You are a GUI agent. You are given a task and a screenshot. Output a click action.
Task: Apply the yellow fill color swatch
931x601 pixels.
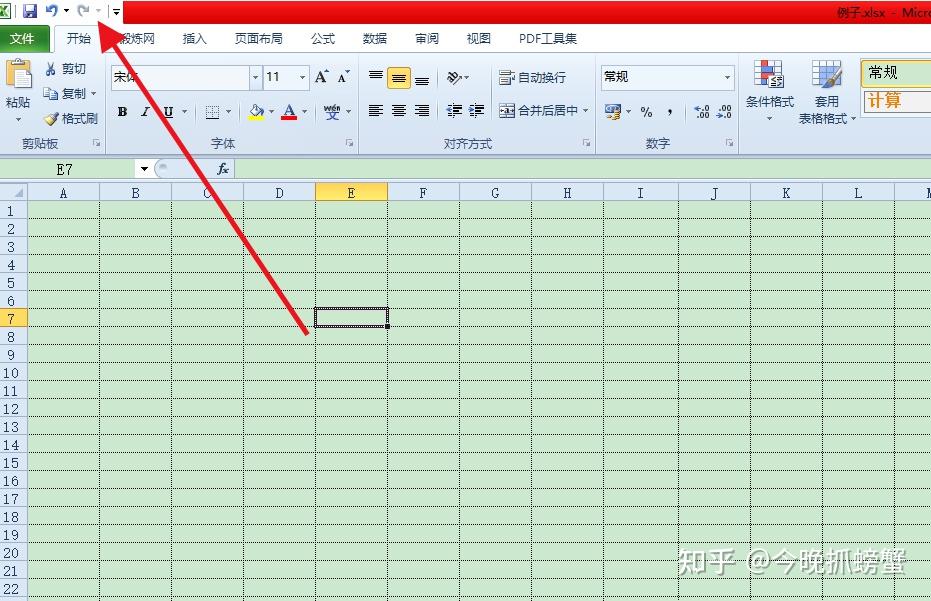coord(256,111)
